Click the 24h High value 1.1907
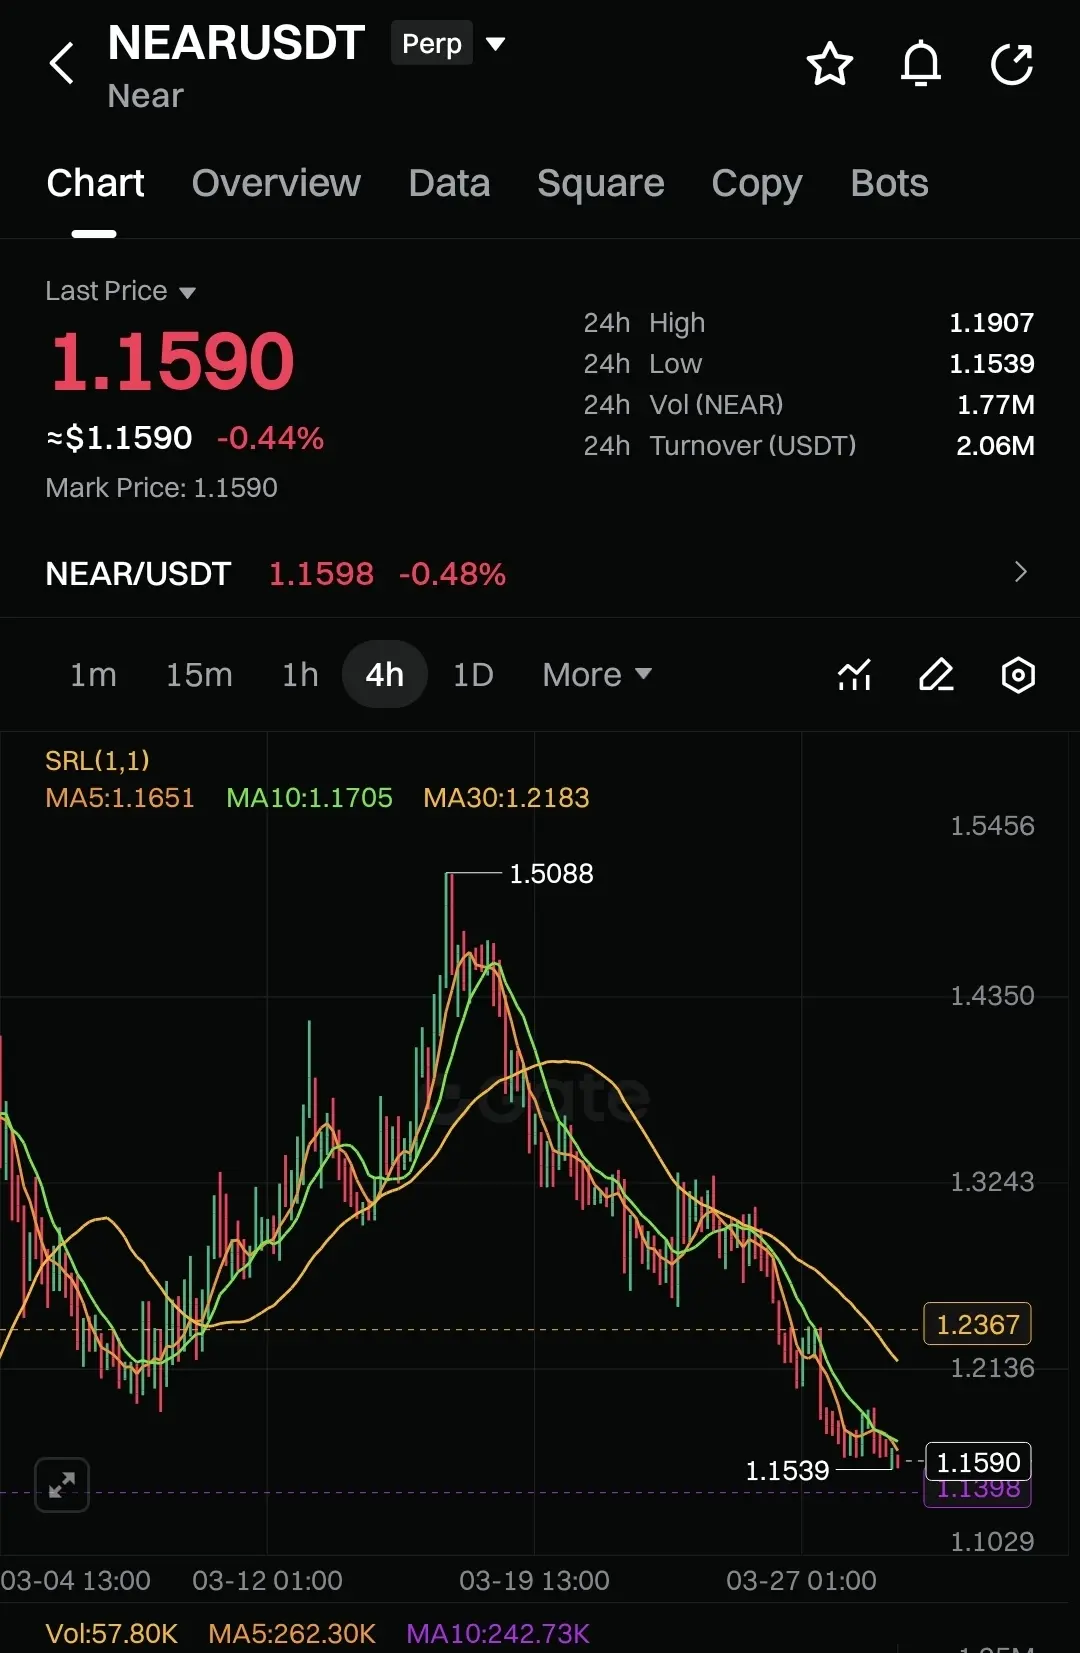Screen dimensions: 1080x1653 pyautogui.click(x=991, y=323)
